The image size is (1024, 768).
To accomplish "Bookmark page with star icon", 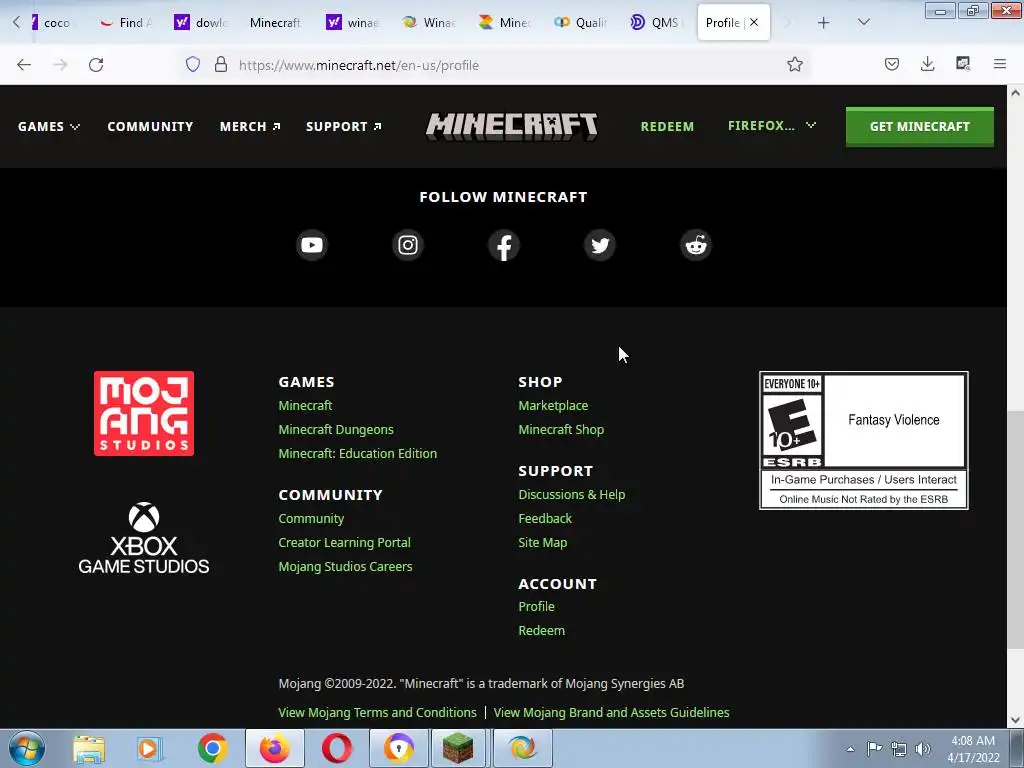I will coord(794,65).
